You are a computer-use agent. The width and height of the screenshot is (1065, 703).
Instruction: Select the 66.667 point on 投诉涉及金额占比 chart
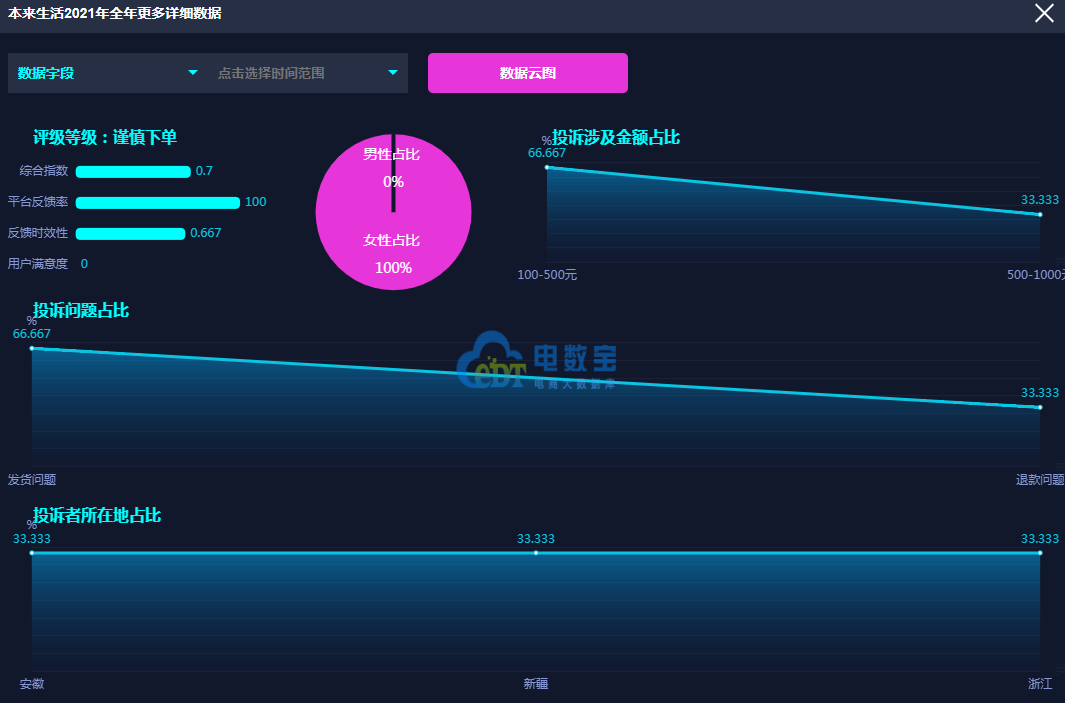click(547, 167)
